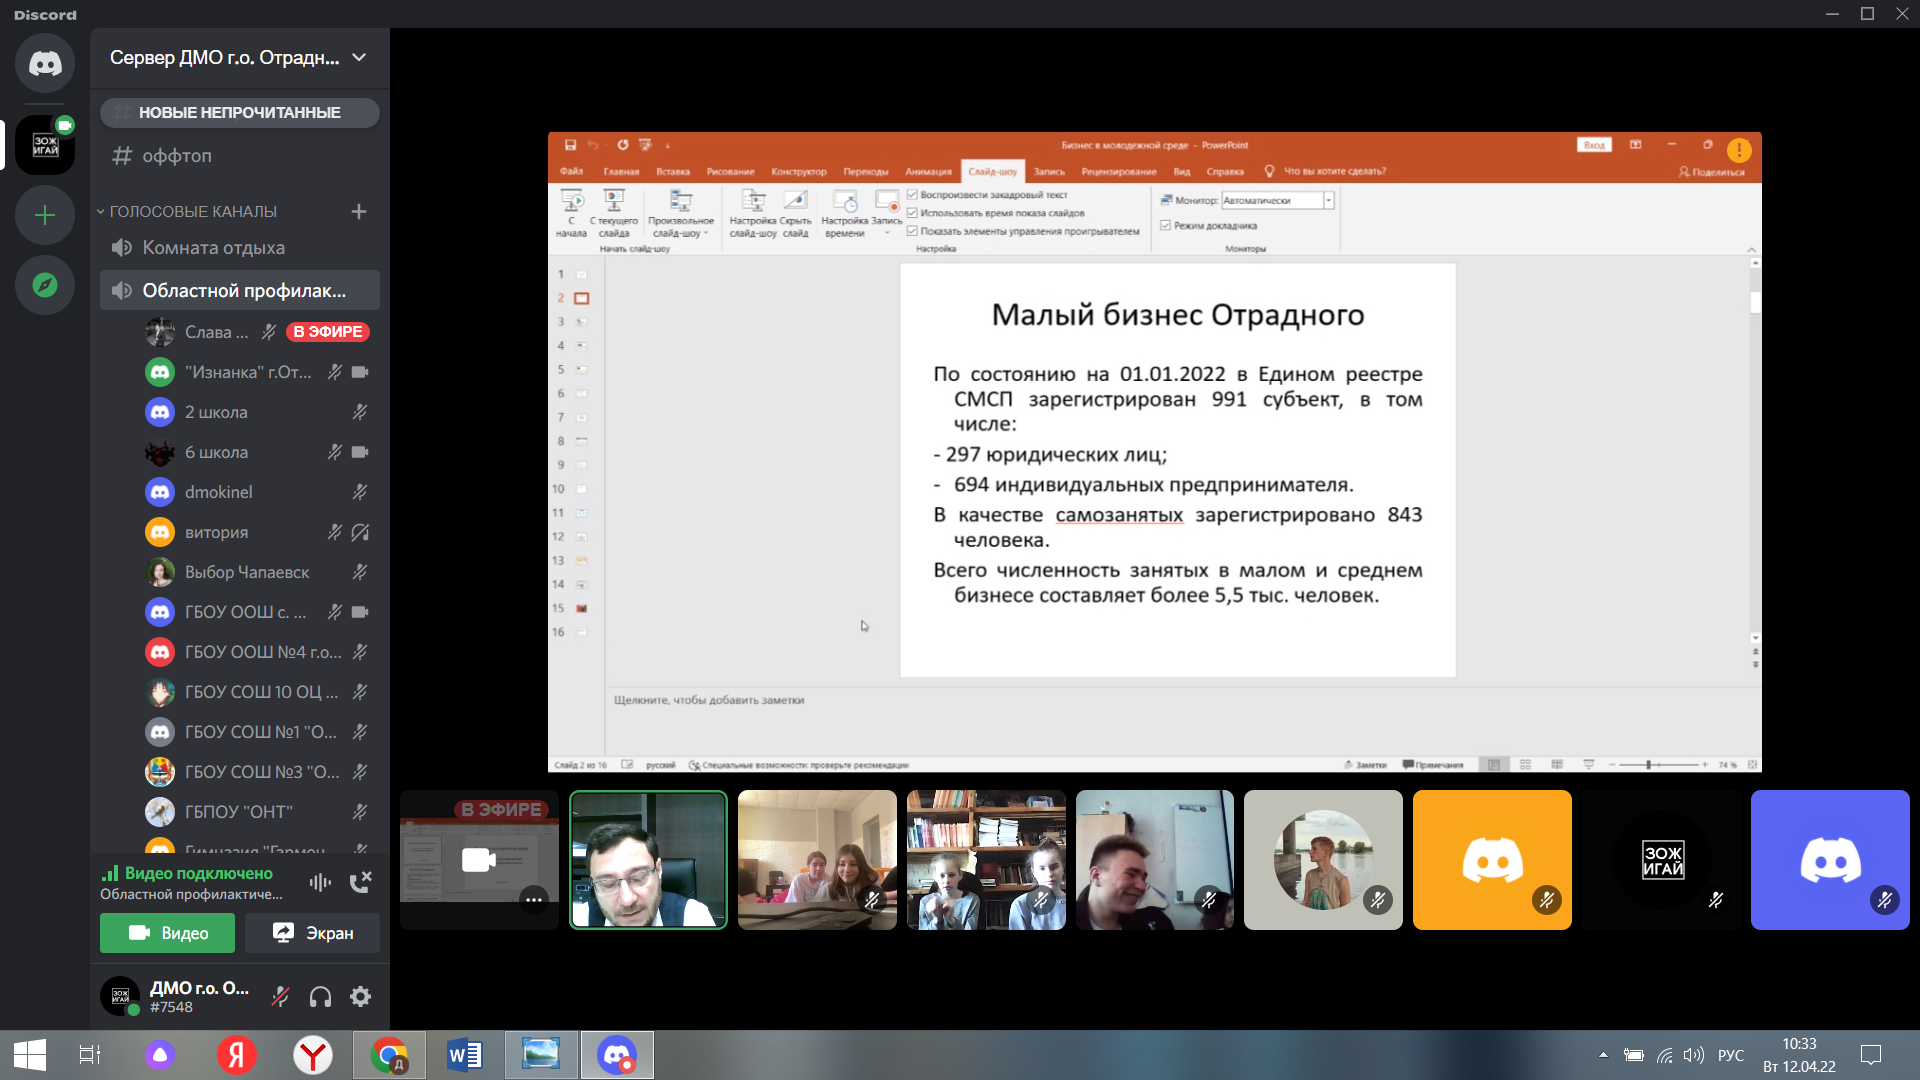
Task: Expand server name dropdown menu
Action: tap(359, 58)
